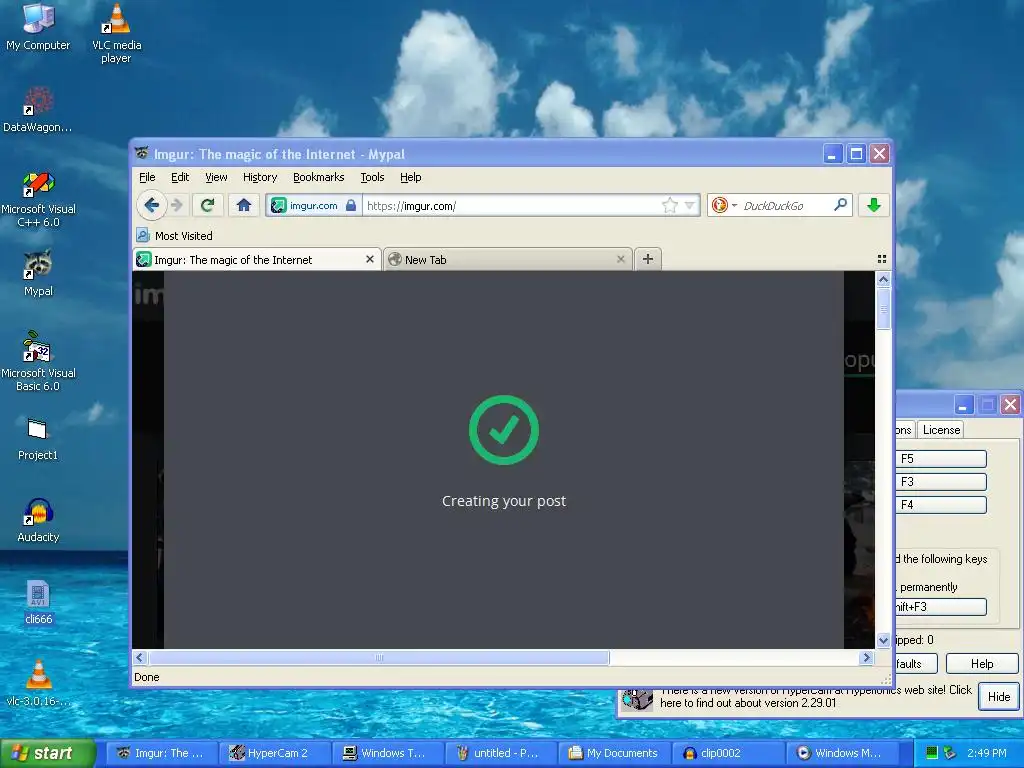Select the vlc-3.0.16 installer icon
Screen dimensions: 1024x768
click(x=38, y=684)
